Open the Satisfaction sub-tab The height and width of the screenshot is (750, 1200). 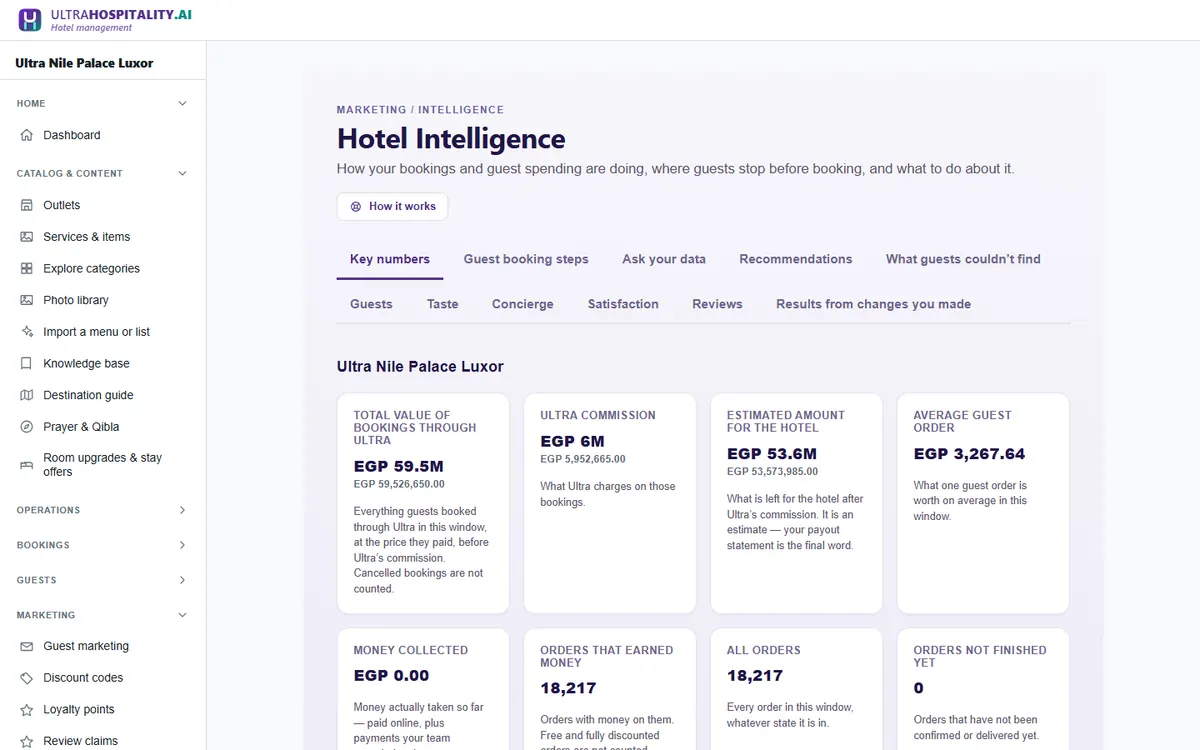point(623,304)
